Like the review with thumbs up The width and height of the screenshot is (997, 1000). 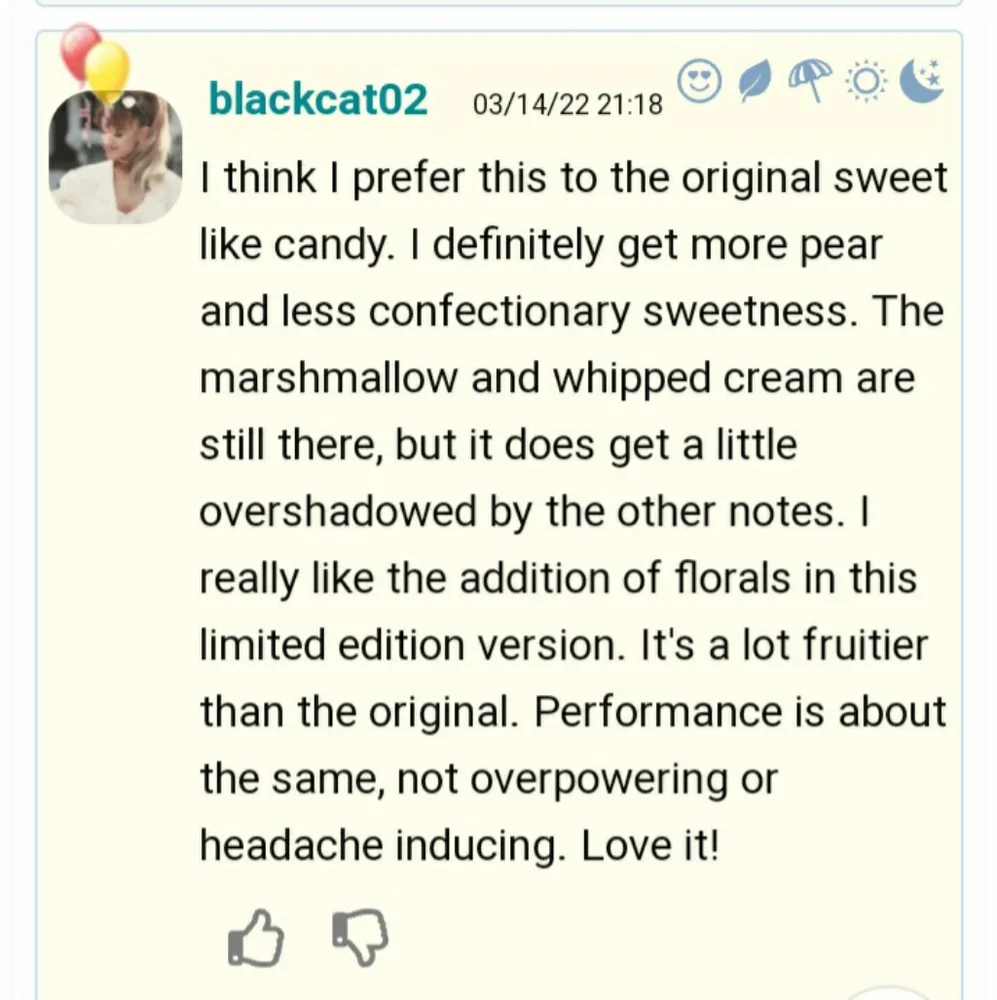[x=256, y=938]
